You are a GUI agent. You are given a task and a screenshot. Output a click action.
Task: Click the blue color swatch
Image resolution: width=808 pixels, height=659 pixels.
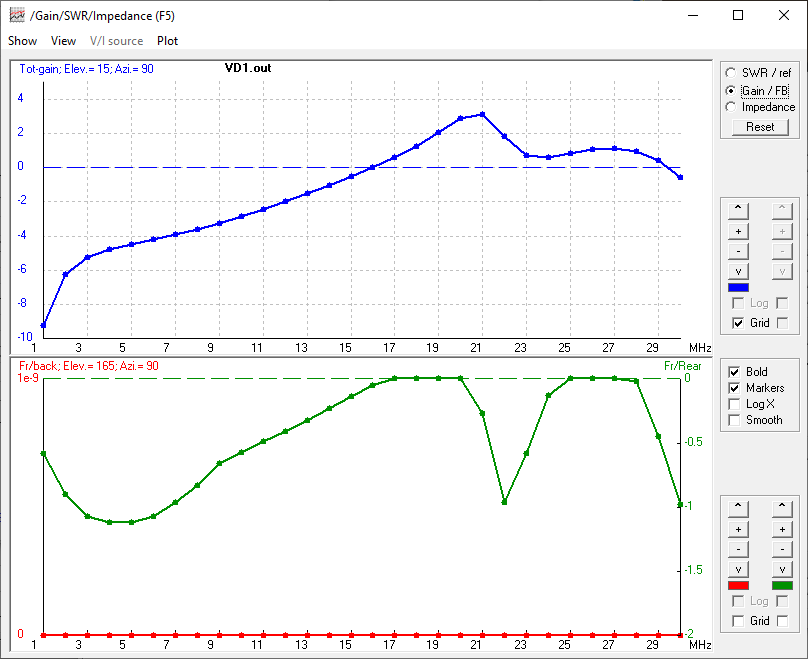pyautogui.click(x=738, y=288)
